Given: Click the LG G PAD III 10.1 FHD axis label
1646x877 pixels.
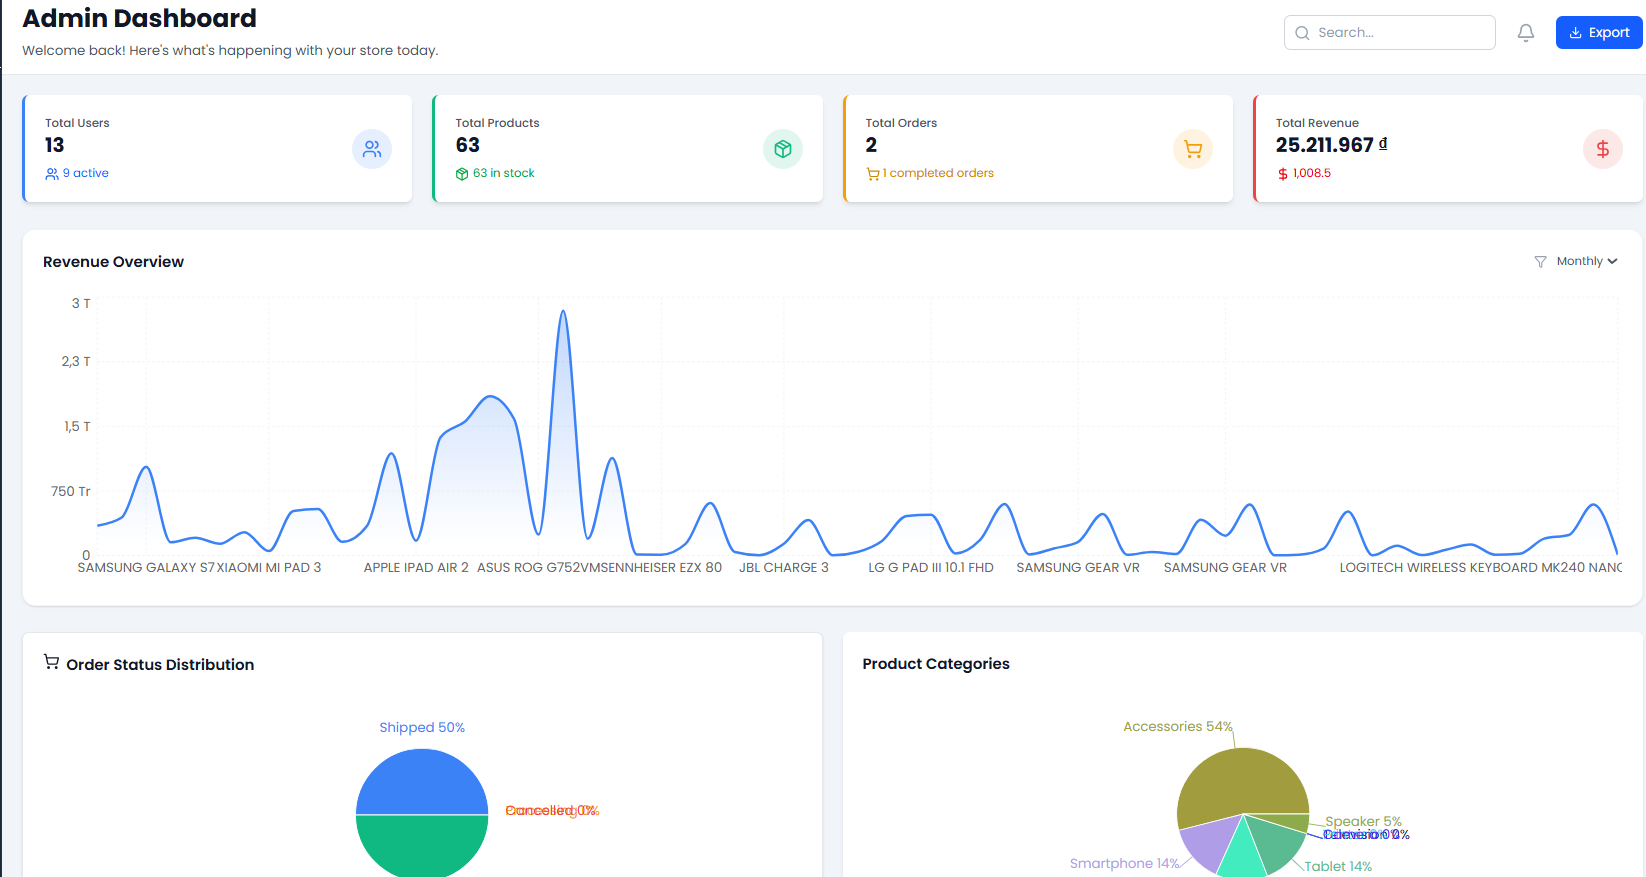Looking at the screenshot, I should [x=931, y=567].
